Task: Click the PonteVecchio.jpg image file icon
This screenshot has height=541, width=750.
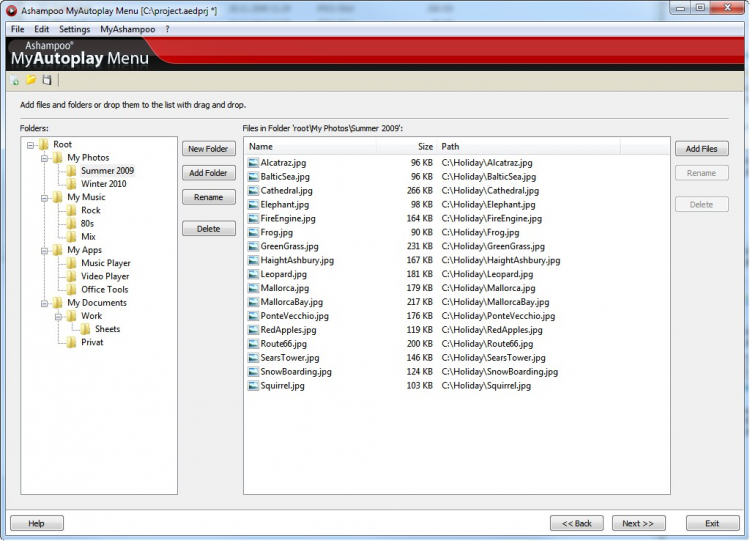Action: coord(253,316)
